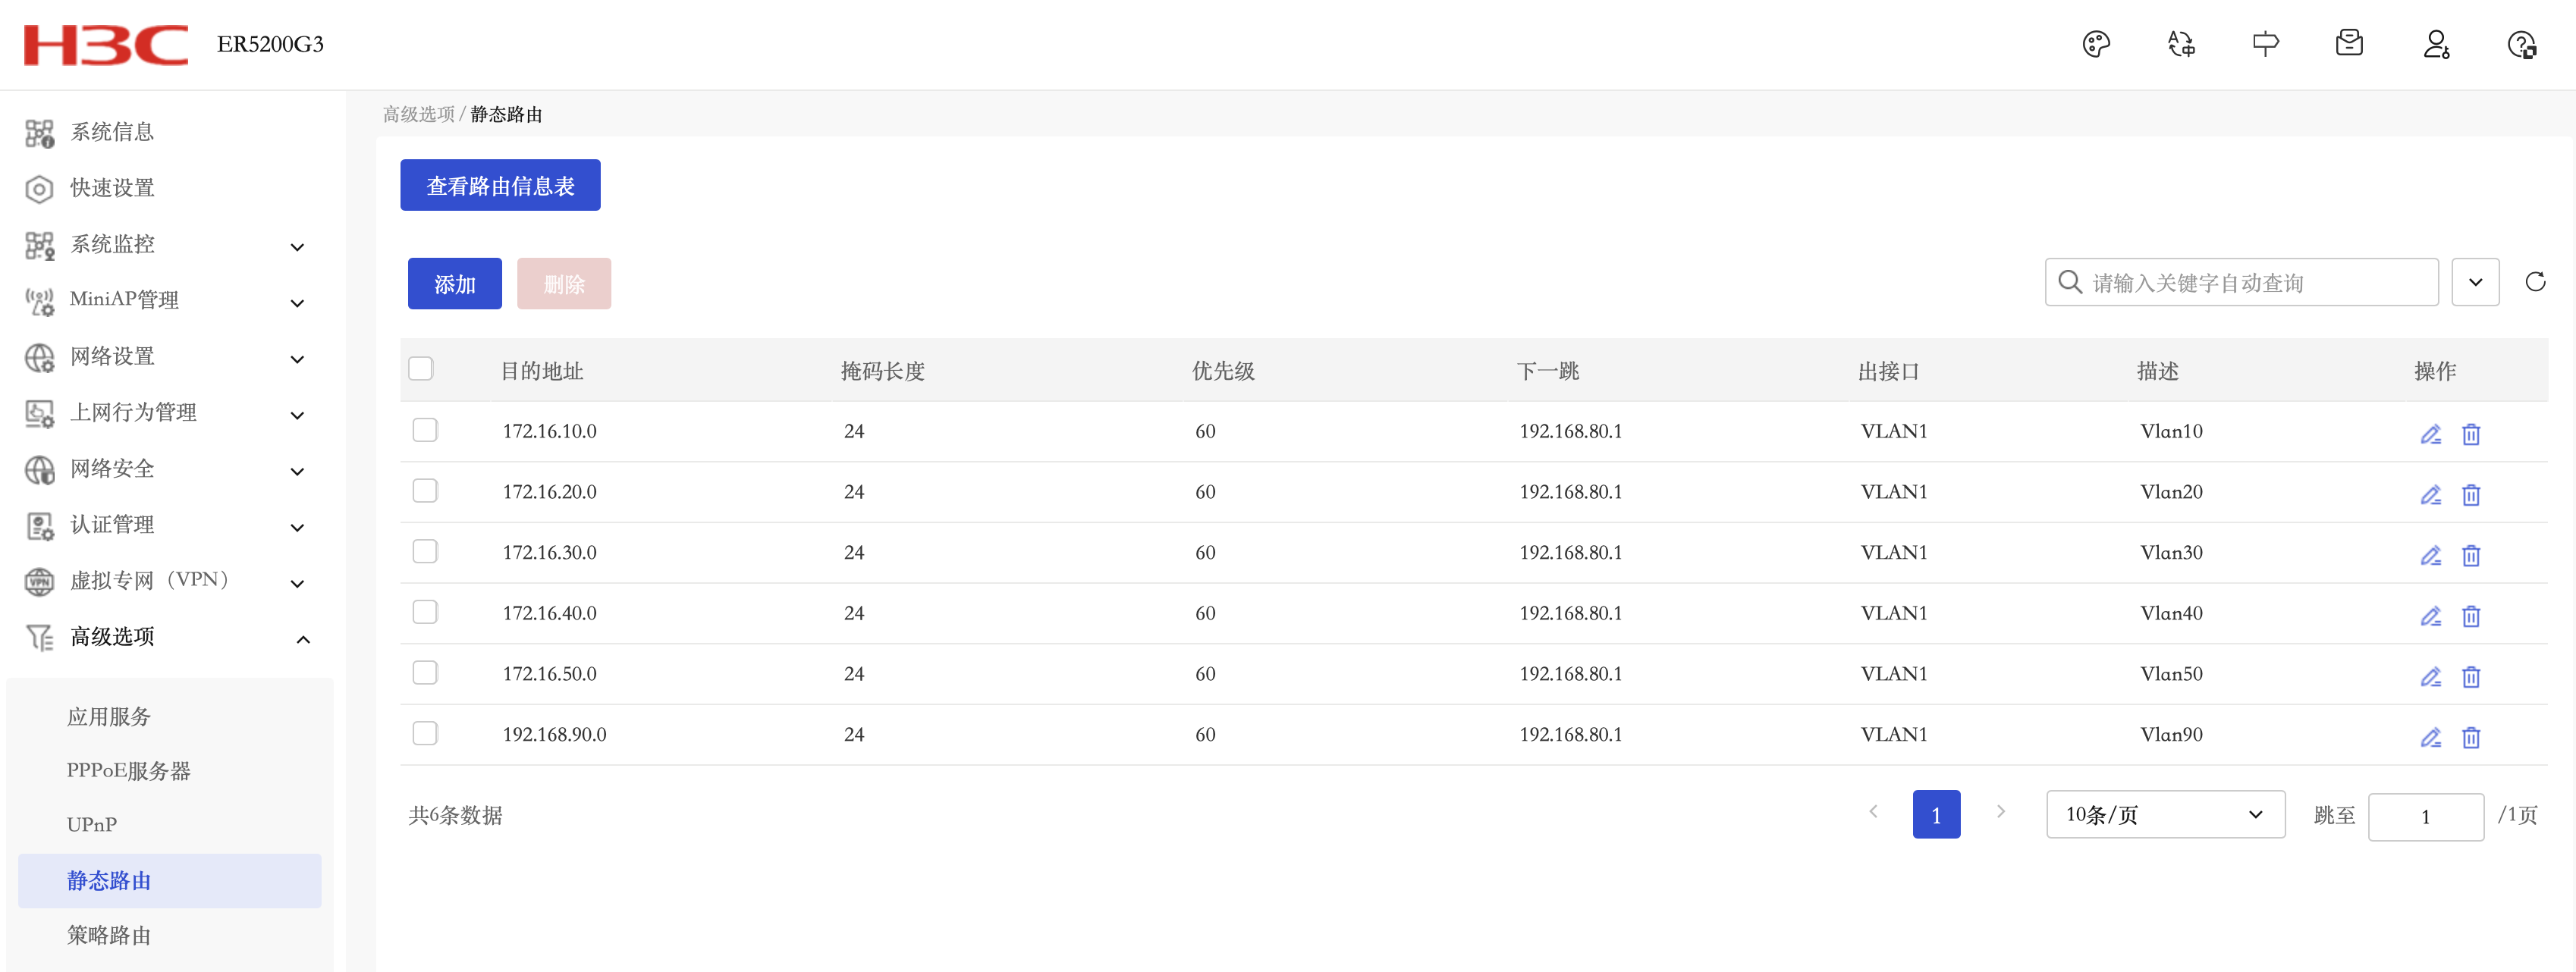Open the 10条/页 page size dropdown

[x=2164, y=815]
